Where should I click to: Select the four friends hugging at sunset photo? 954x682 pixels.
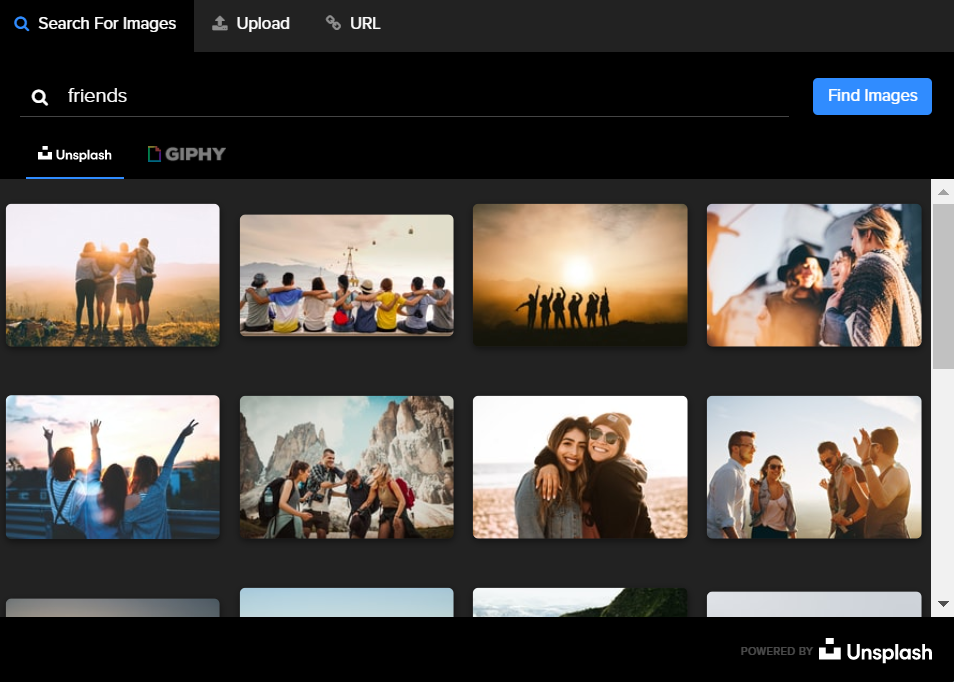tap(113, 275)
